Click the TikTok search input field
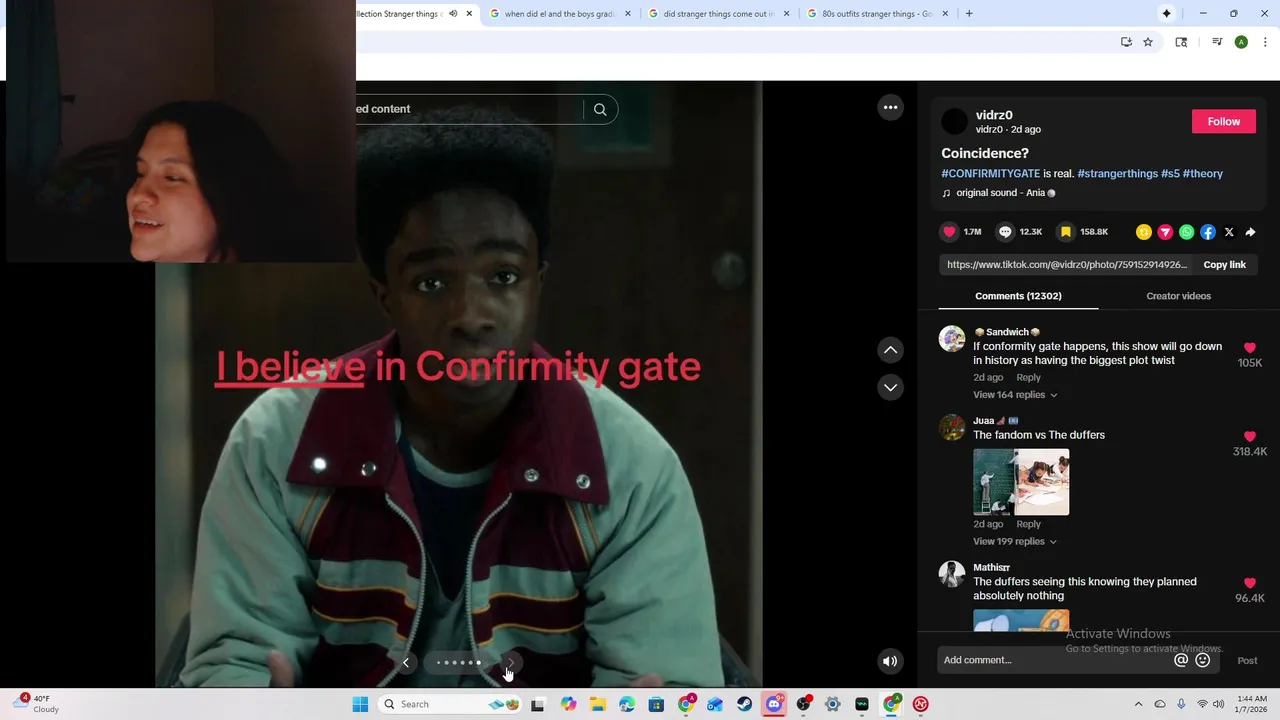 click(468, 110)
